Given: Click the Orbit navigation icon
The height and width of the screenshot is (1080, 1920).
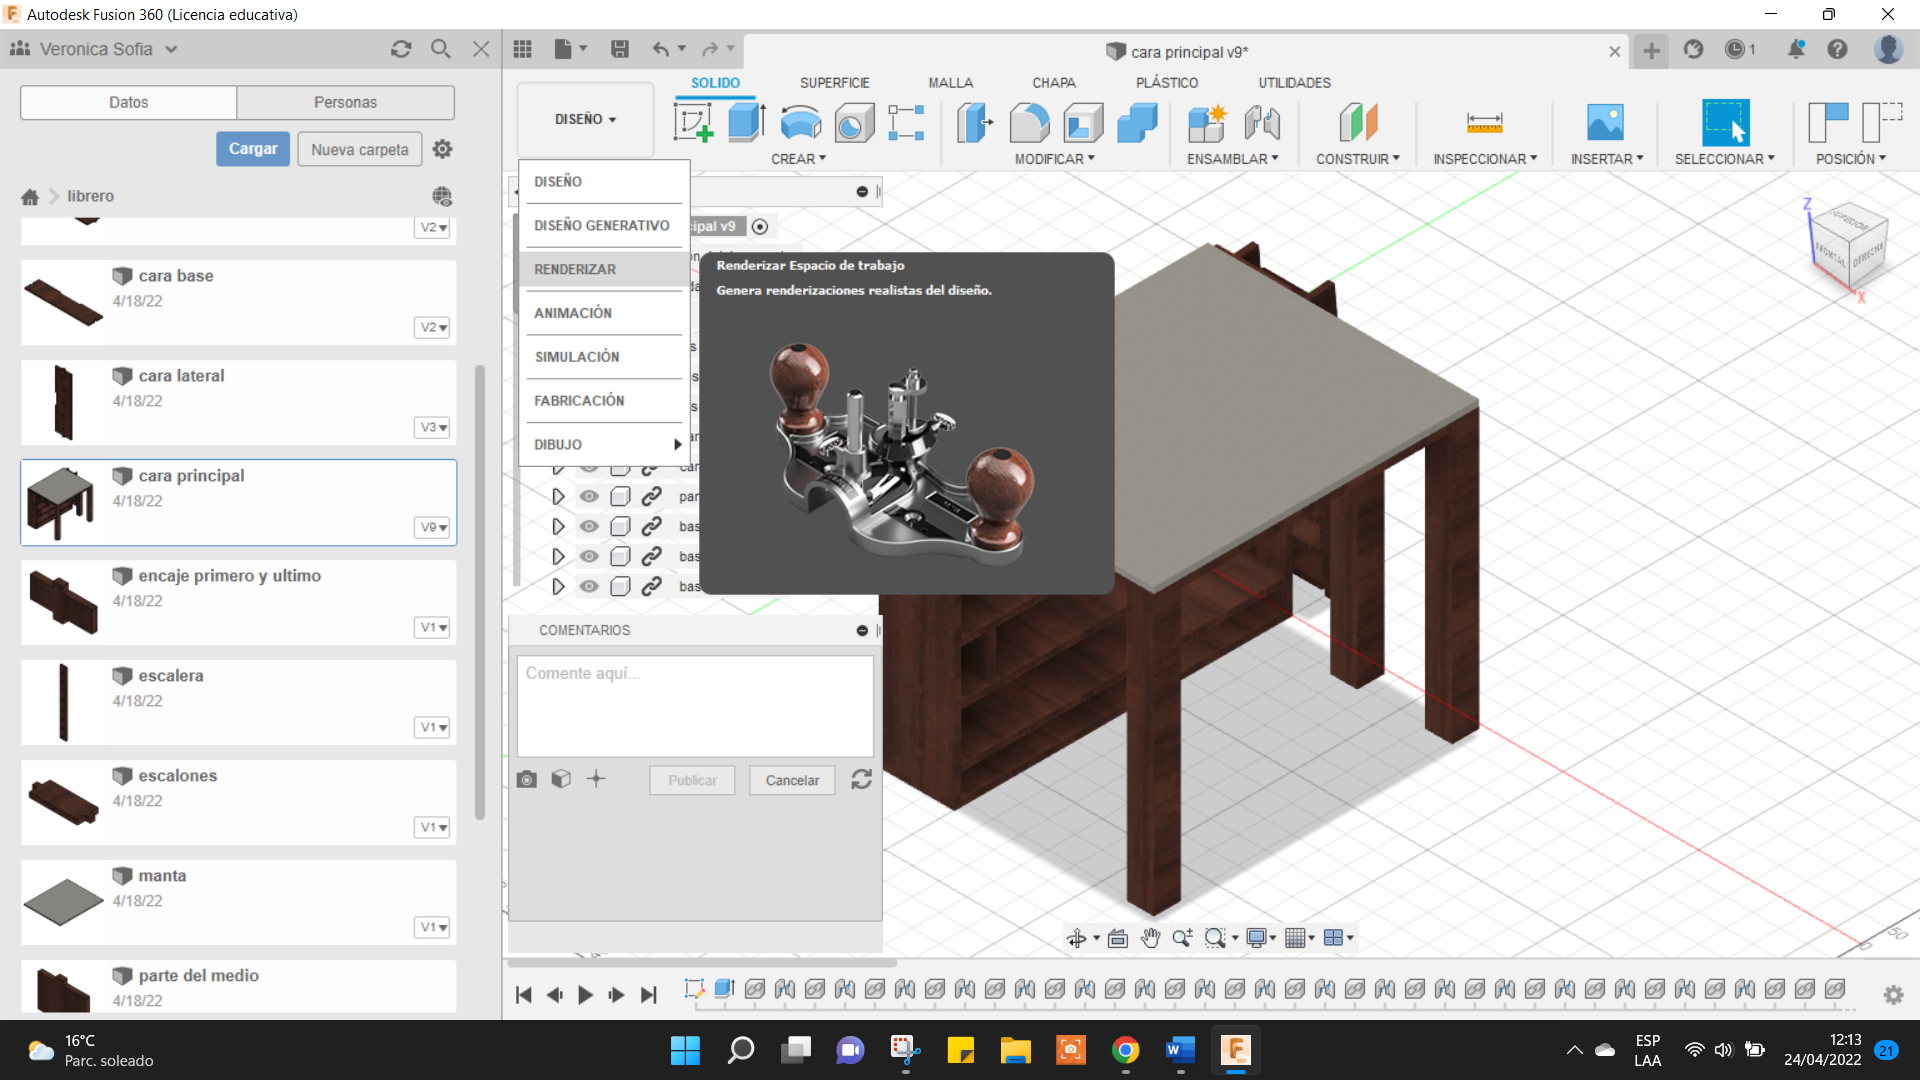Looking at the screenshot, I should [x=1077, y=938].
